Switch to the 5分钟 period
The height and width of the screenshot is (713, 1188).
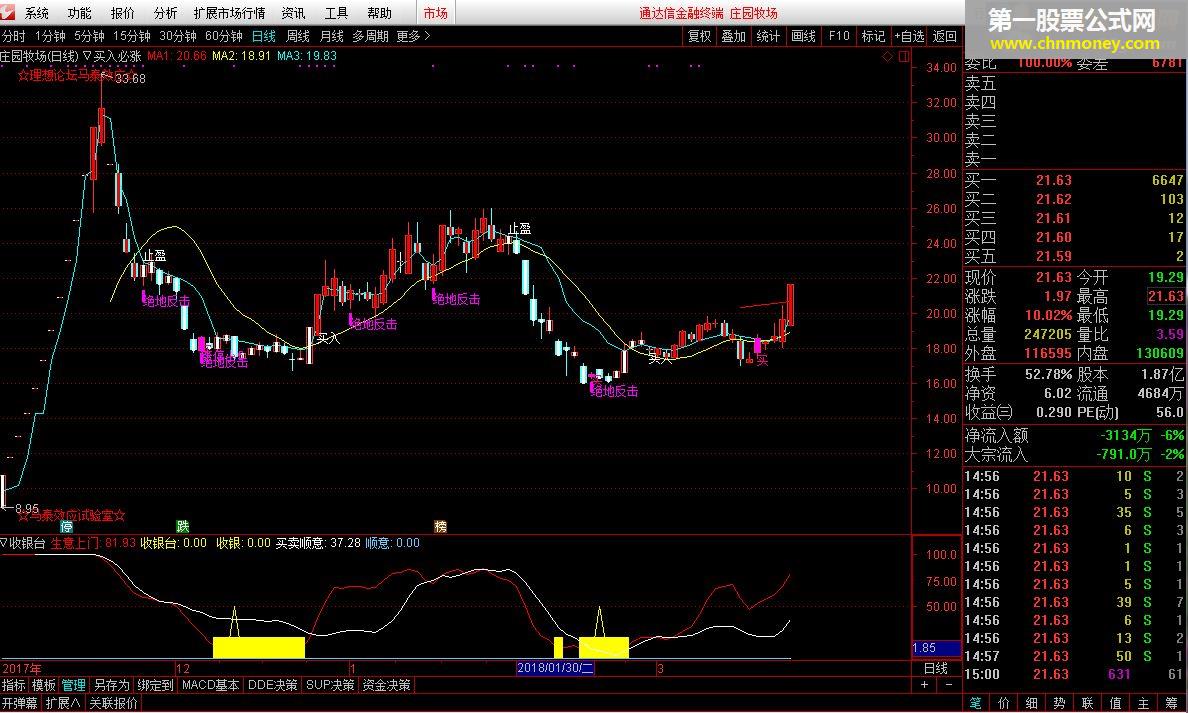[89, 36]
